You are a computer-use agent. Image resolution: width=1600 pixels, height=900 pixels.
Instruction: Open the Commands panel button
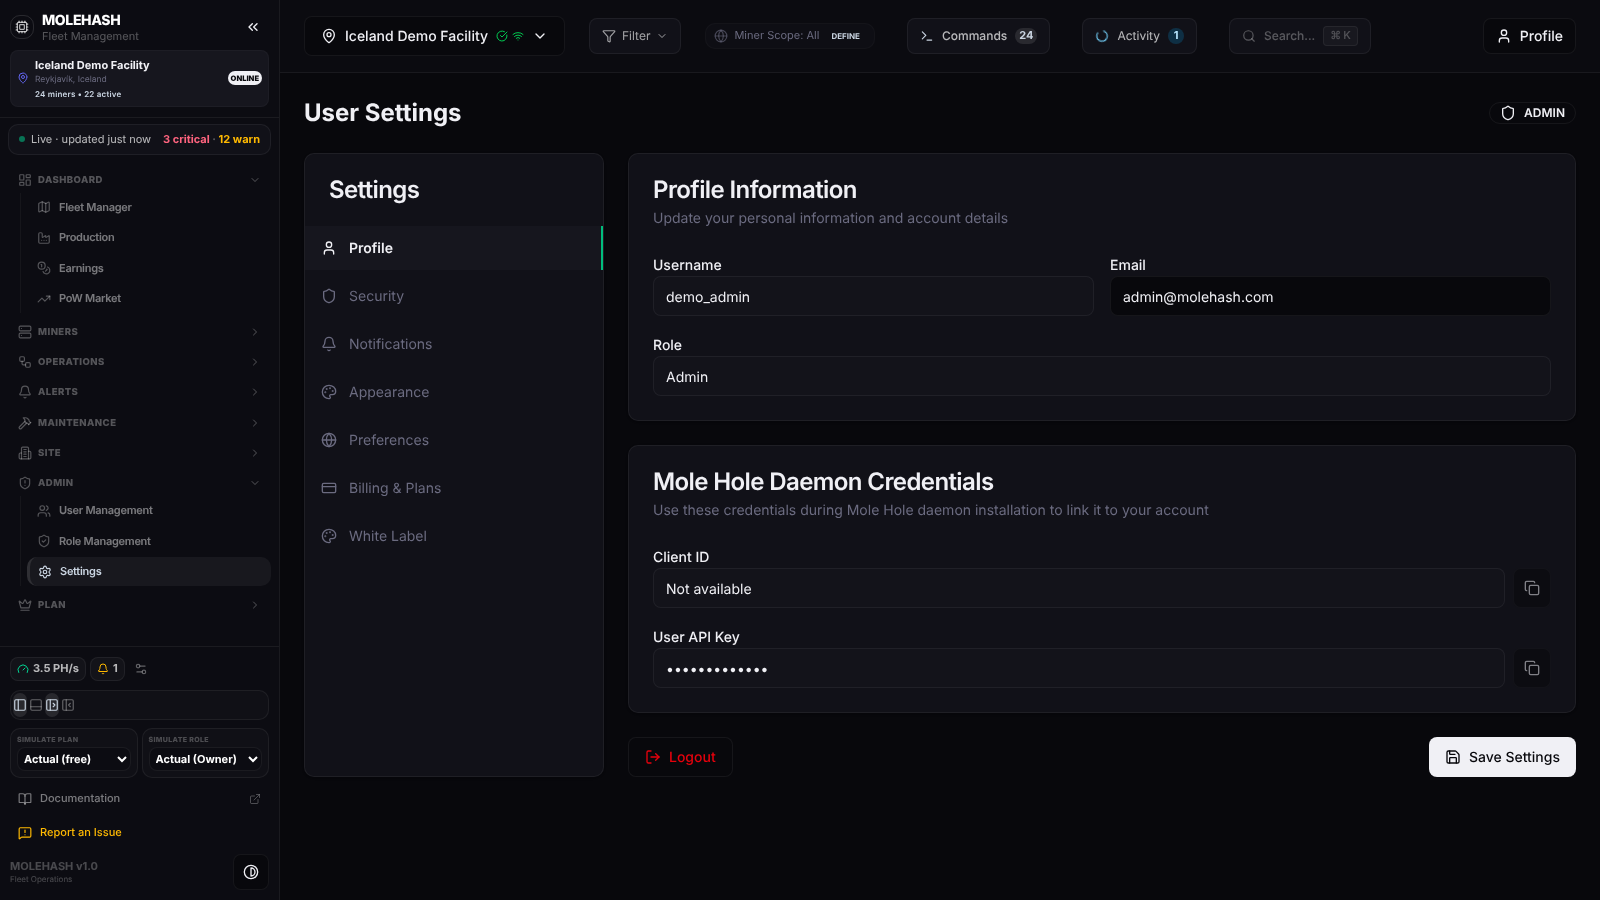click(x=978, y=36)
